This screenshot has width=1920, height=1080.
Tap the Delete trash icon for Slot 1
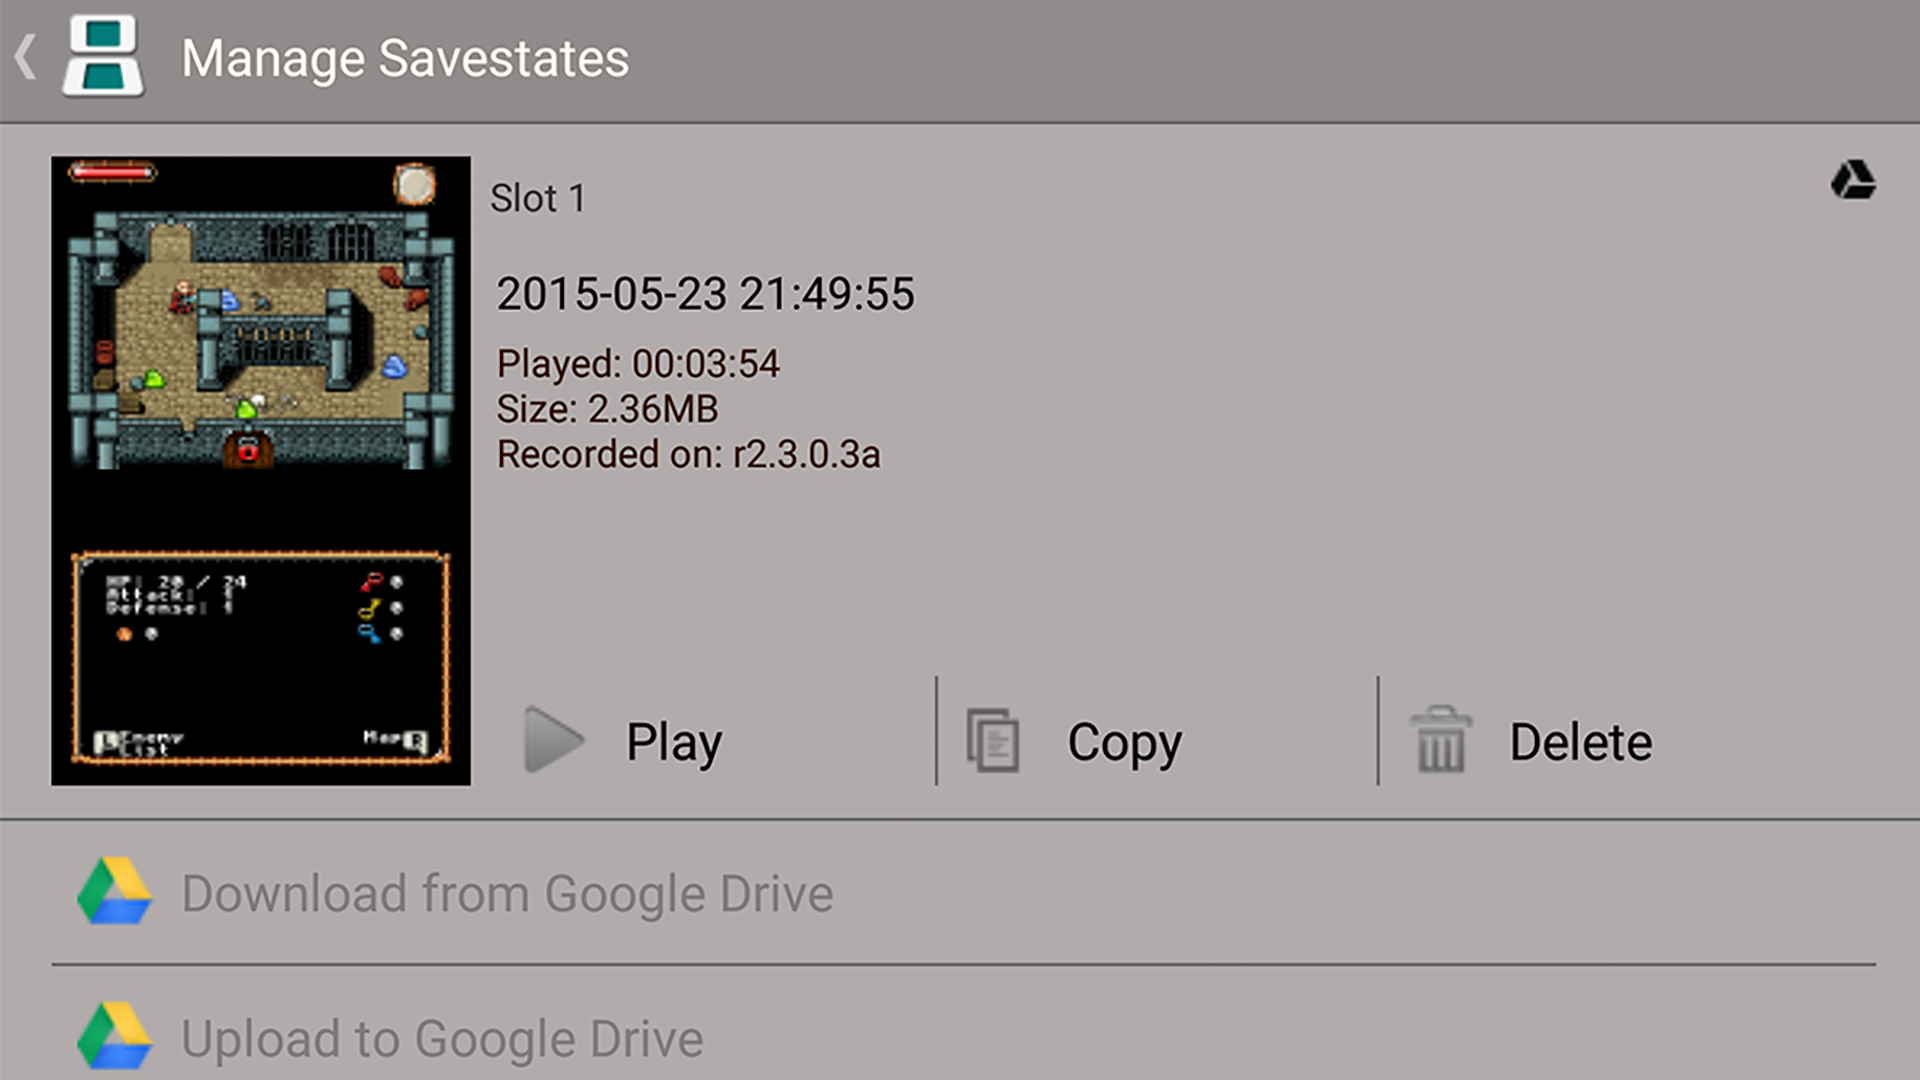point(1440,740)
